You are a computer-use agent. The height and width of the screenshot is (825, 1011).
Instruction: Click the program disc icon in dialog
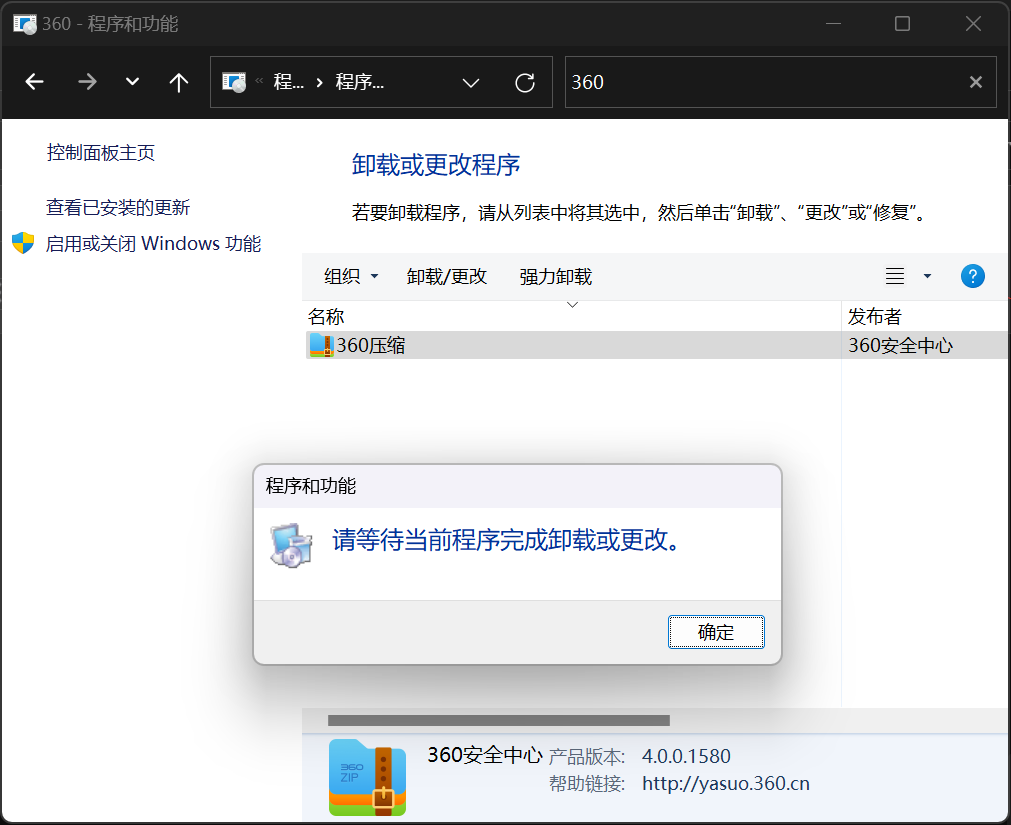(x=291, y=545)
